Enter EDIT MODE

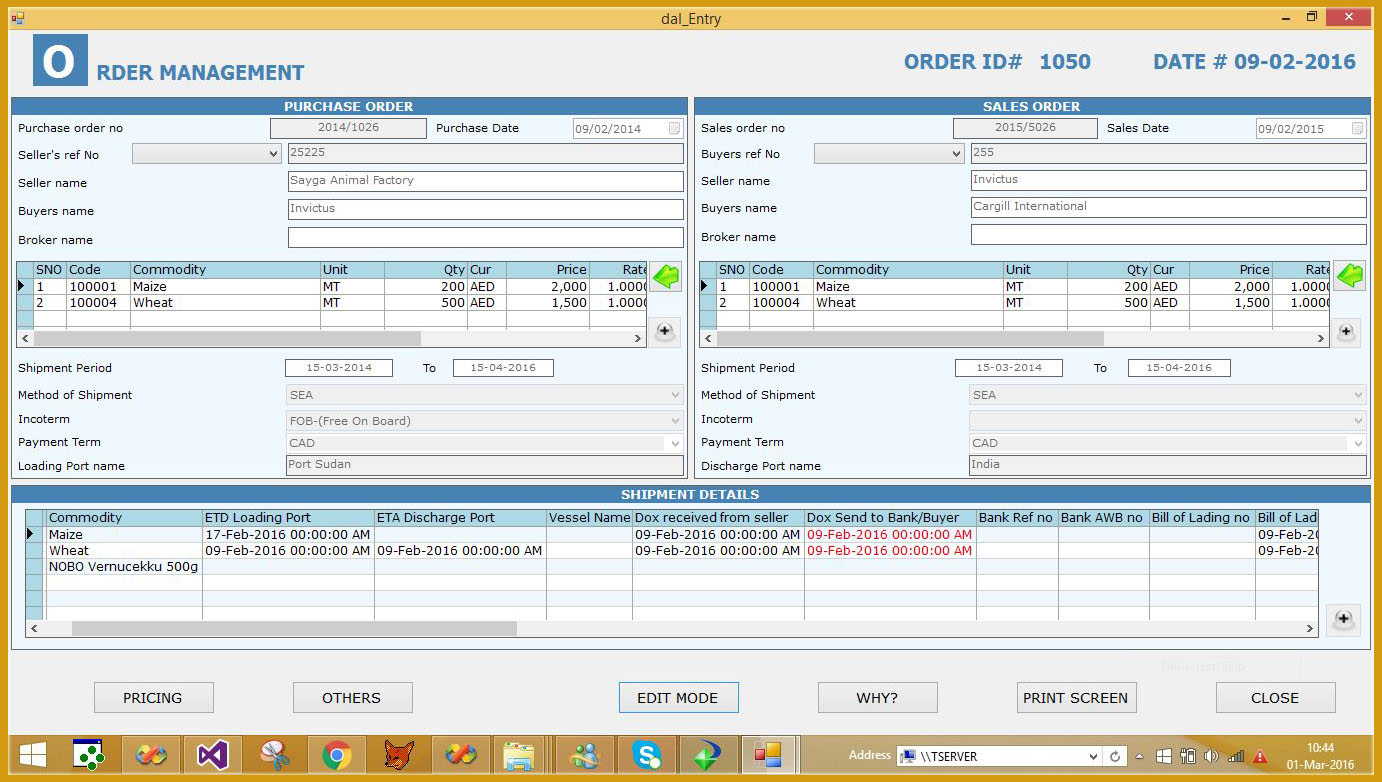point(678,697)
